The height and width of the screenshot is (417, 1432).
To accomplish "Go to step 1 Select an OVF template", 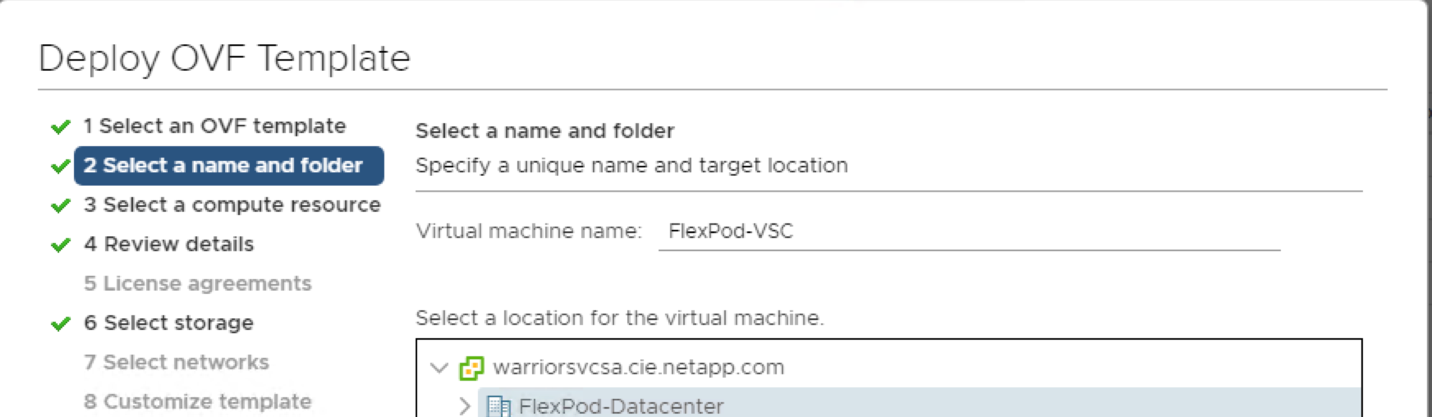I will [214, 126].
